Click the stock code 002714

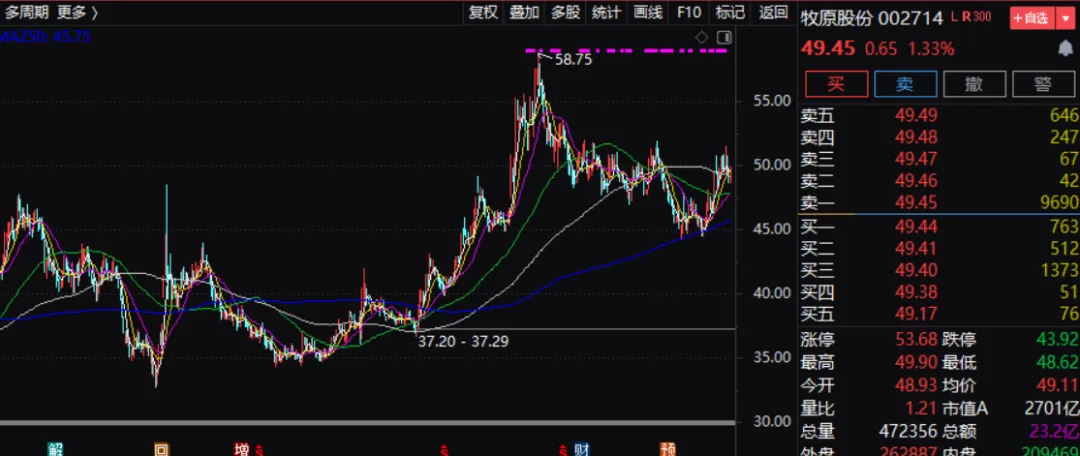point(911,18)
